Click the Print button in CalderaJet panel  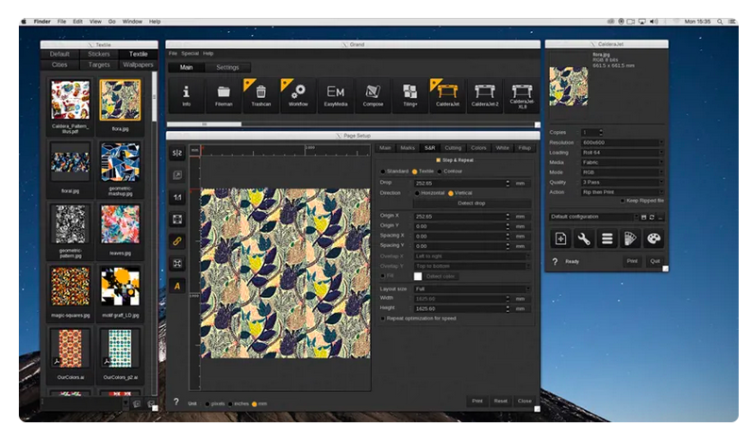tap(632, 261)
